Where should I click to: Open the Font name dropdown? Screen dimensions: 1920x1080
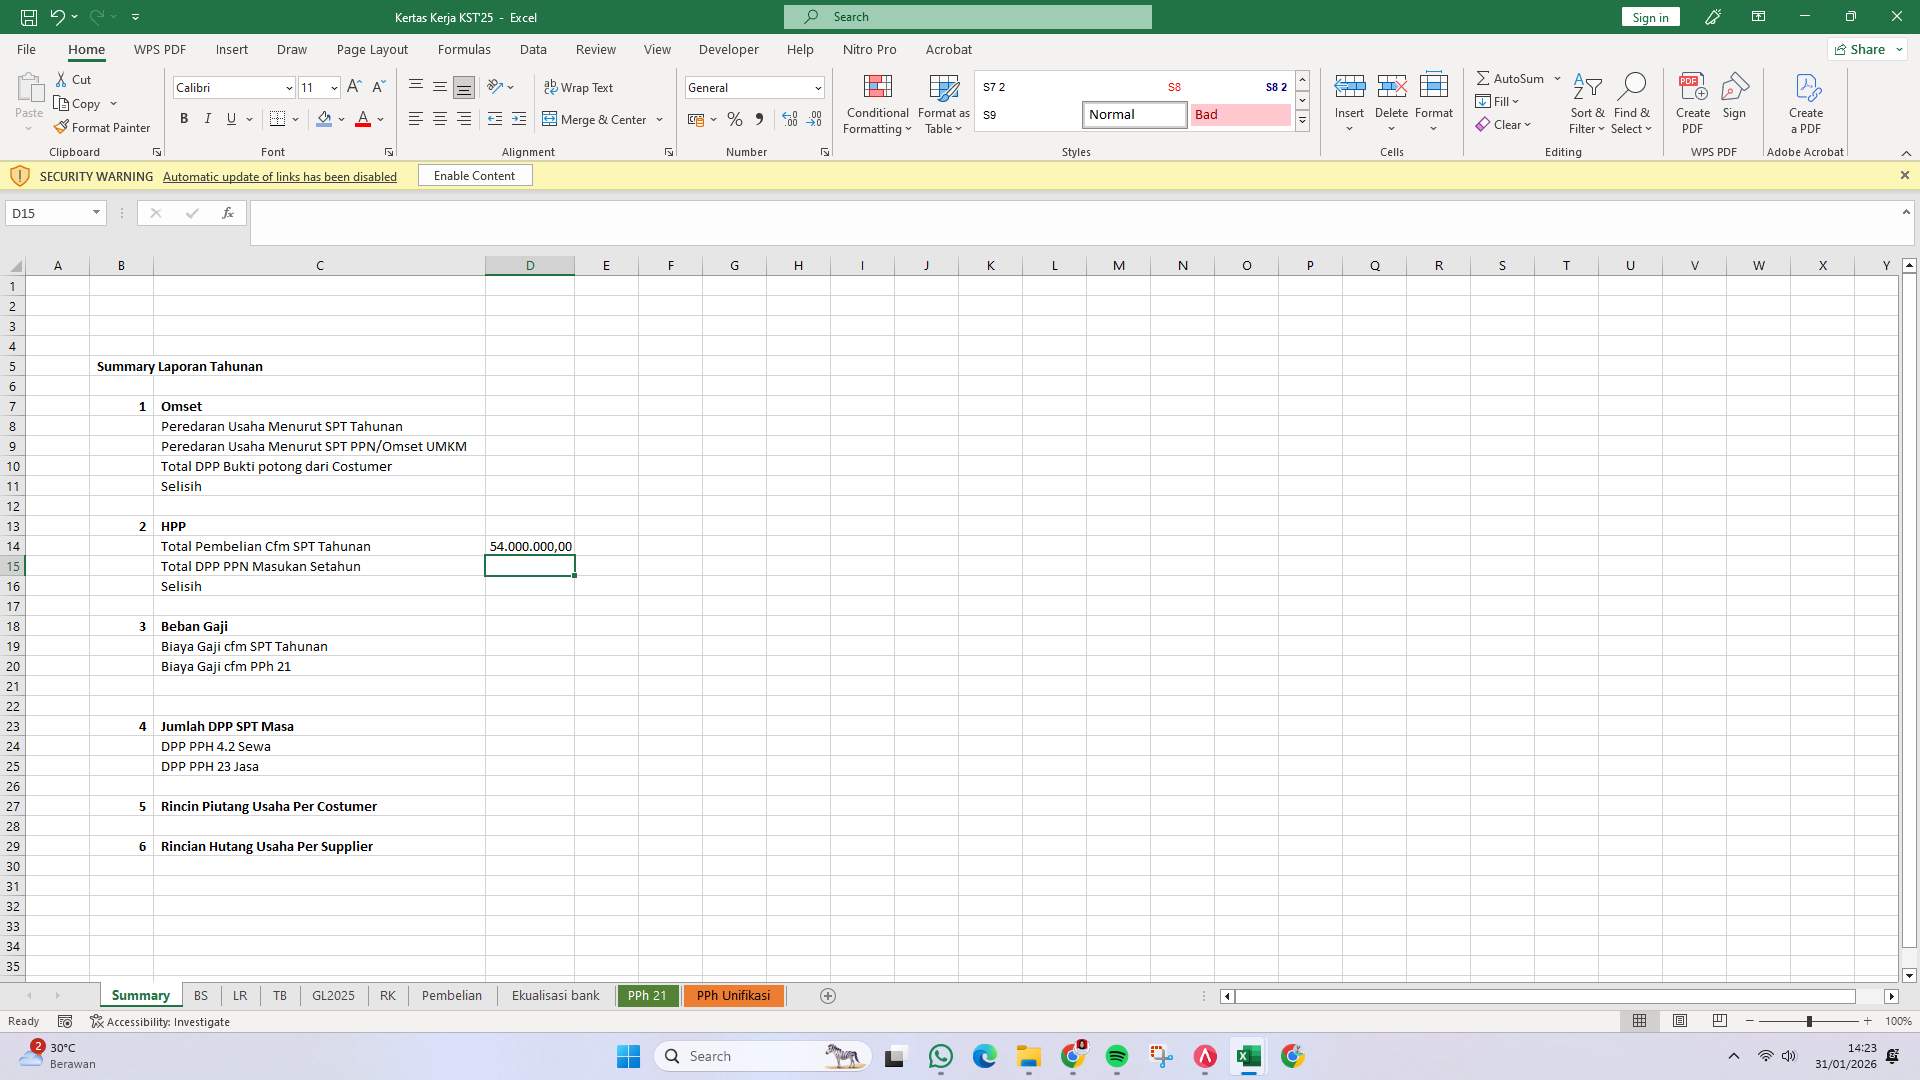289,88
